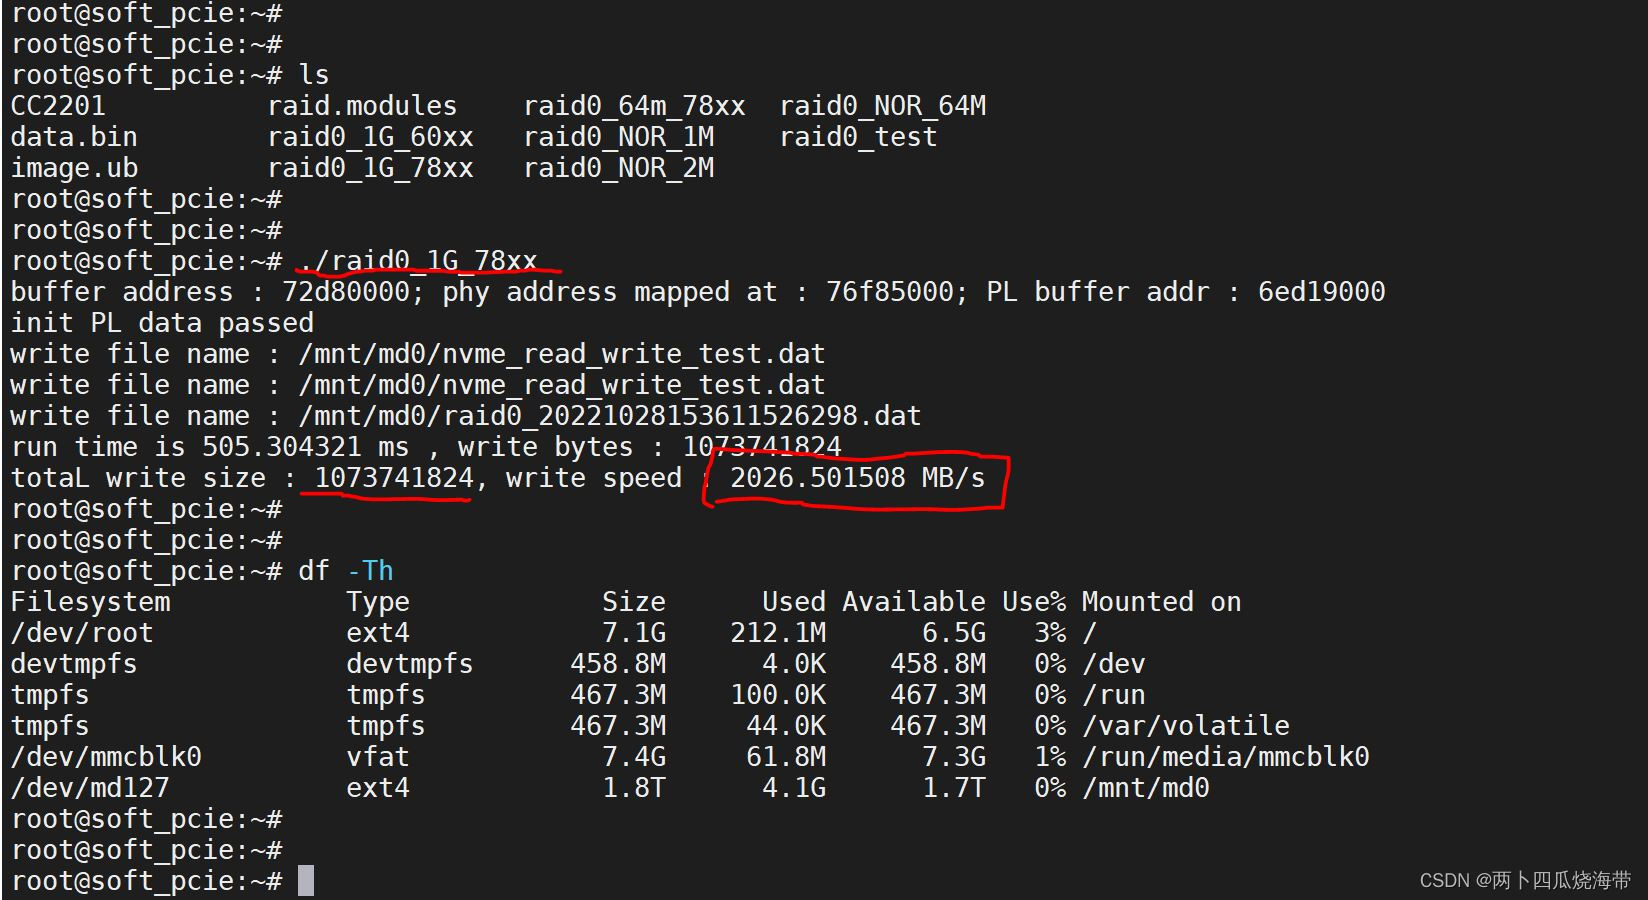1648x900 pixels.
Task: Click the CC2201 entry in ls output
Action: pos(58,106)
